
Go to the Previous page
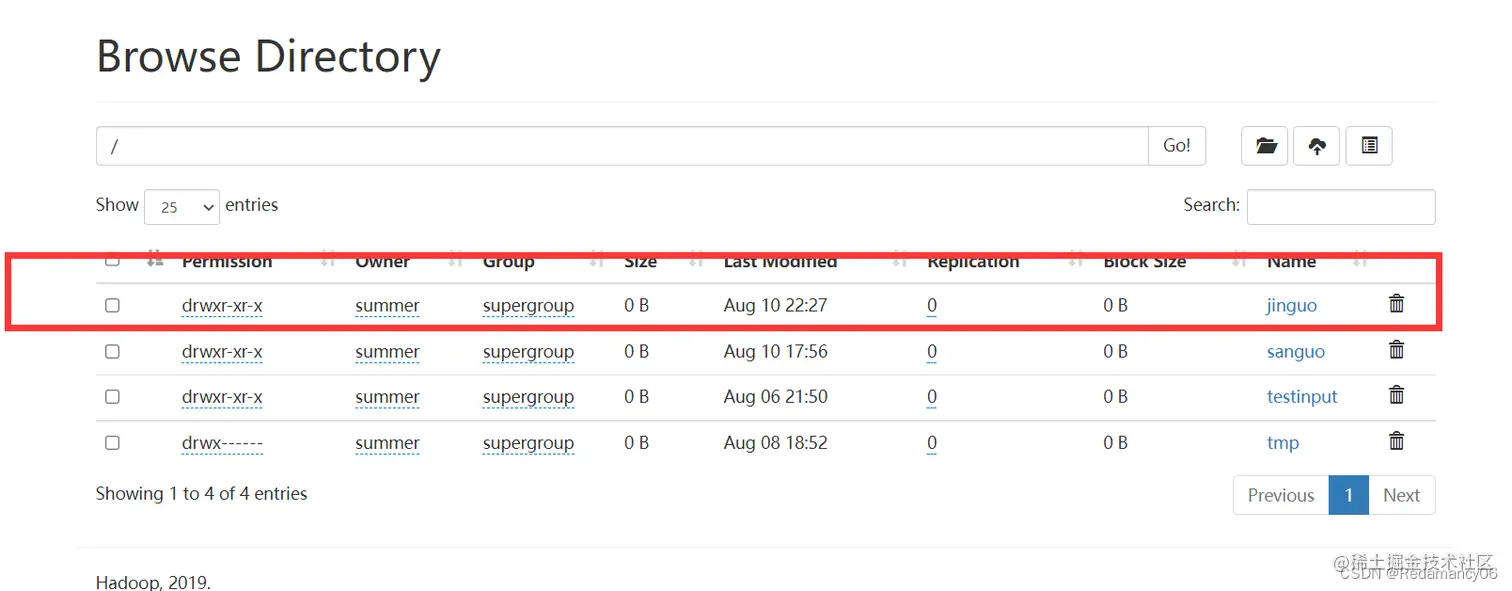pyautogui.click(x=1281, y=495)
